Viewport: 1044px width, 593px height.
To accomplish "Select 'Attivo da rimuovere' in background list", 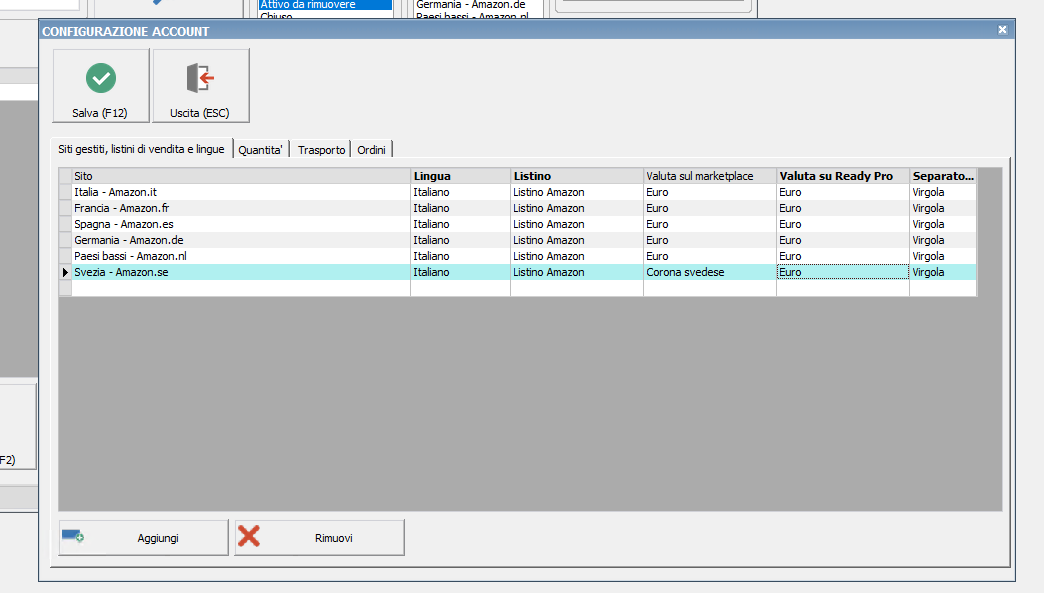I will tap(325, 5).
